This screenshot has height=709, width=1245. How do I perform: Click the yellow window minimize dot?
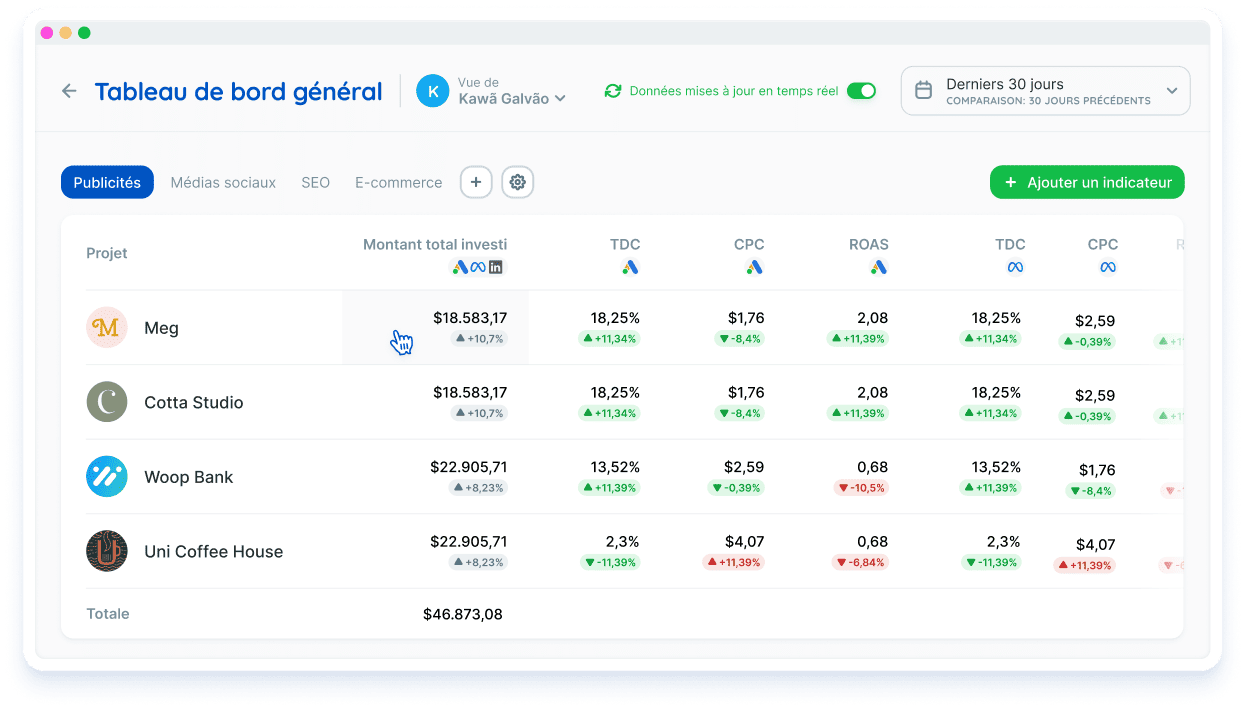coord(65,33)
